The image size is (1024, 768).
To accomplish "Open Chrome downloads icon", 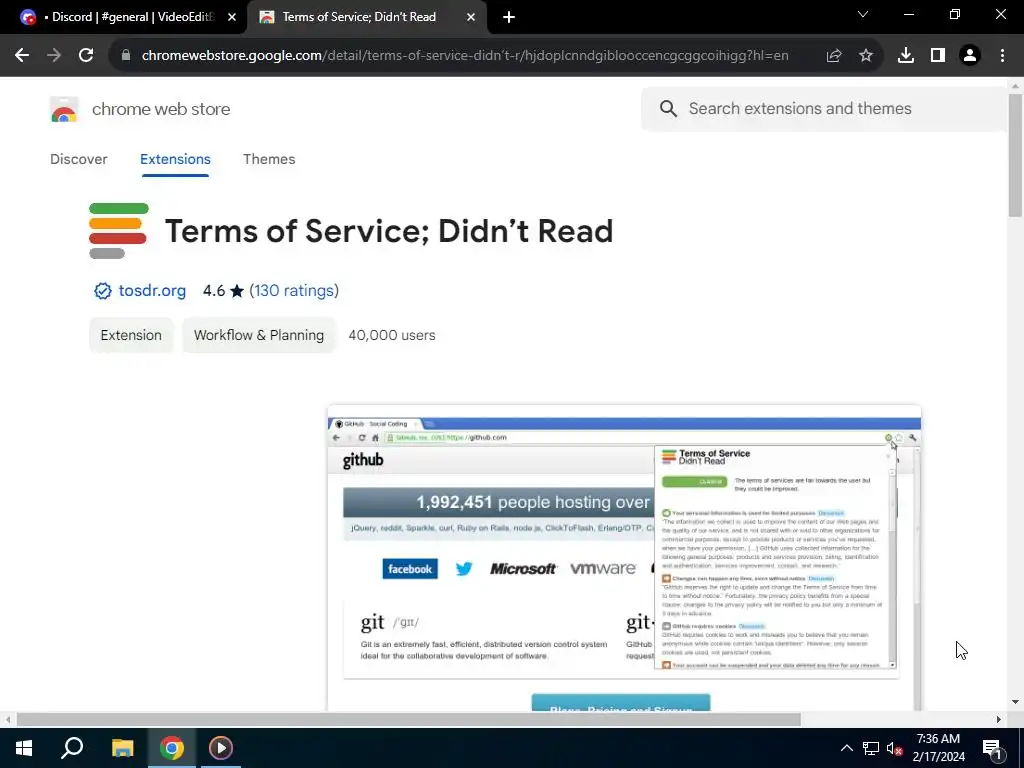I will [x=906, y=56].
